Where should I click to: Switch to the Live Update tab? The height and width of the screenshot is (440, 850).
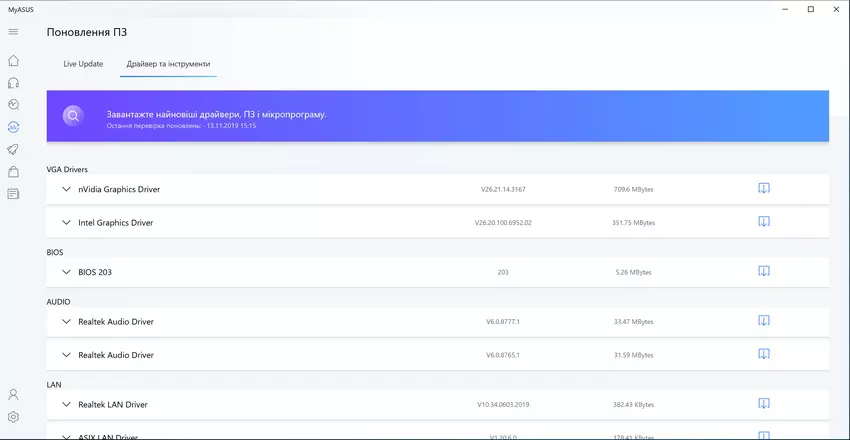[83, 64]
